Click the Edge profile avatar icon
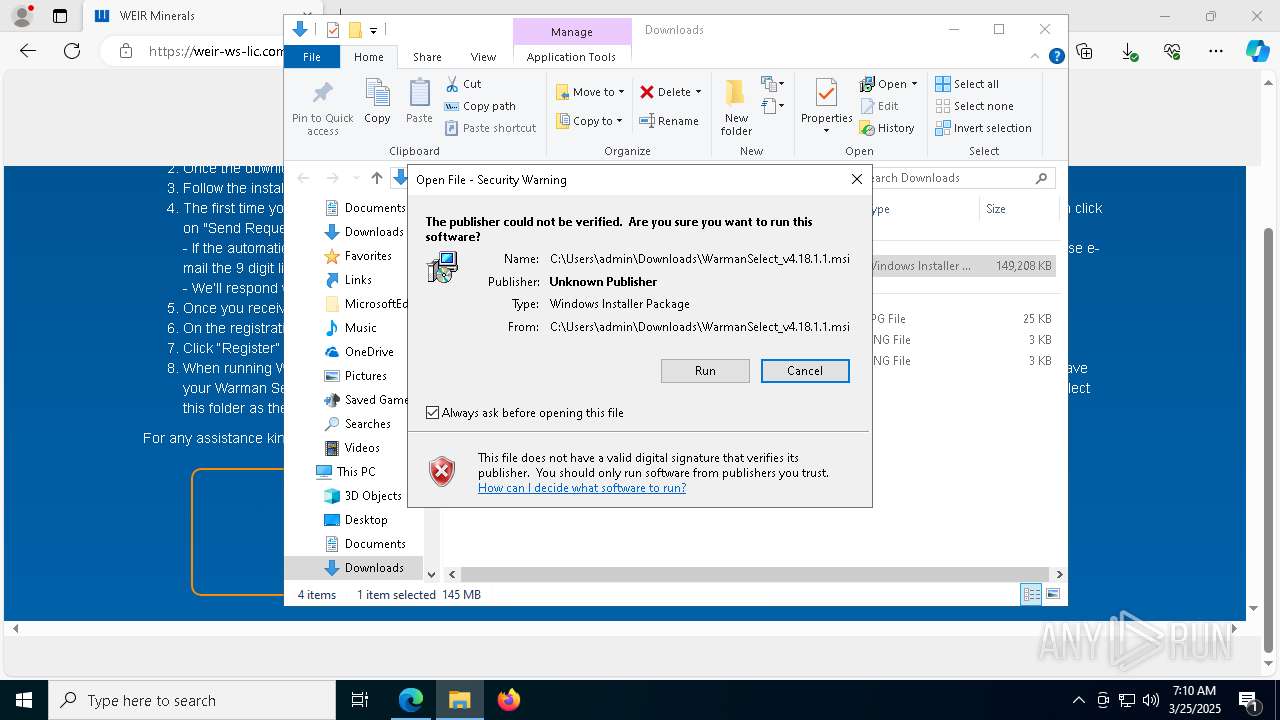 22,16
